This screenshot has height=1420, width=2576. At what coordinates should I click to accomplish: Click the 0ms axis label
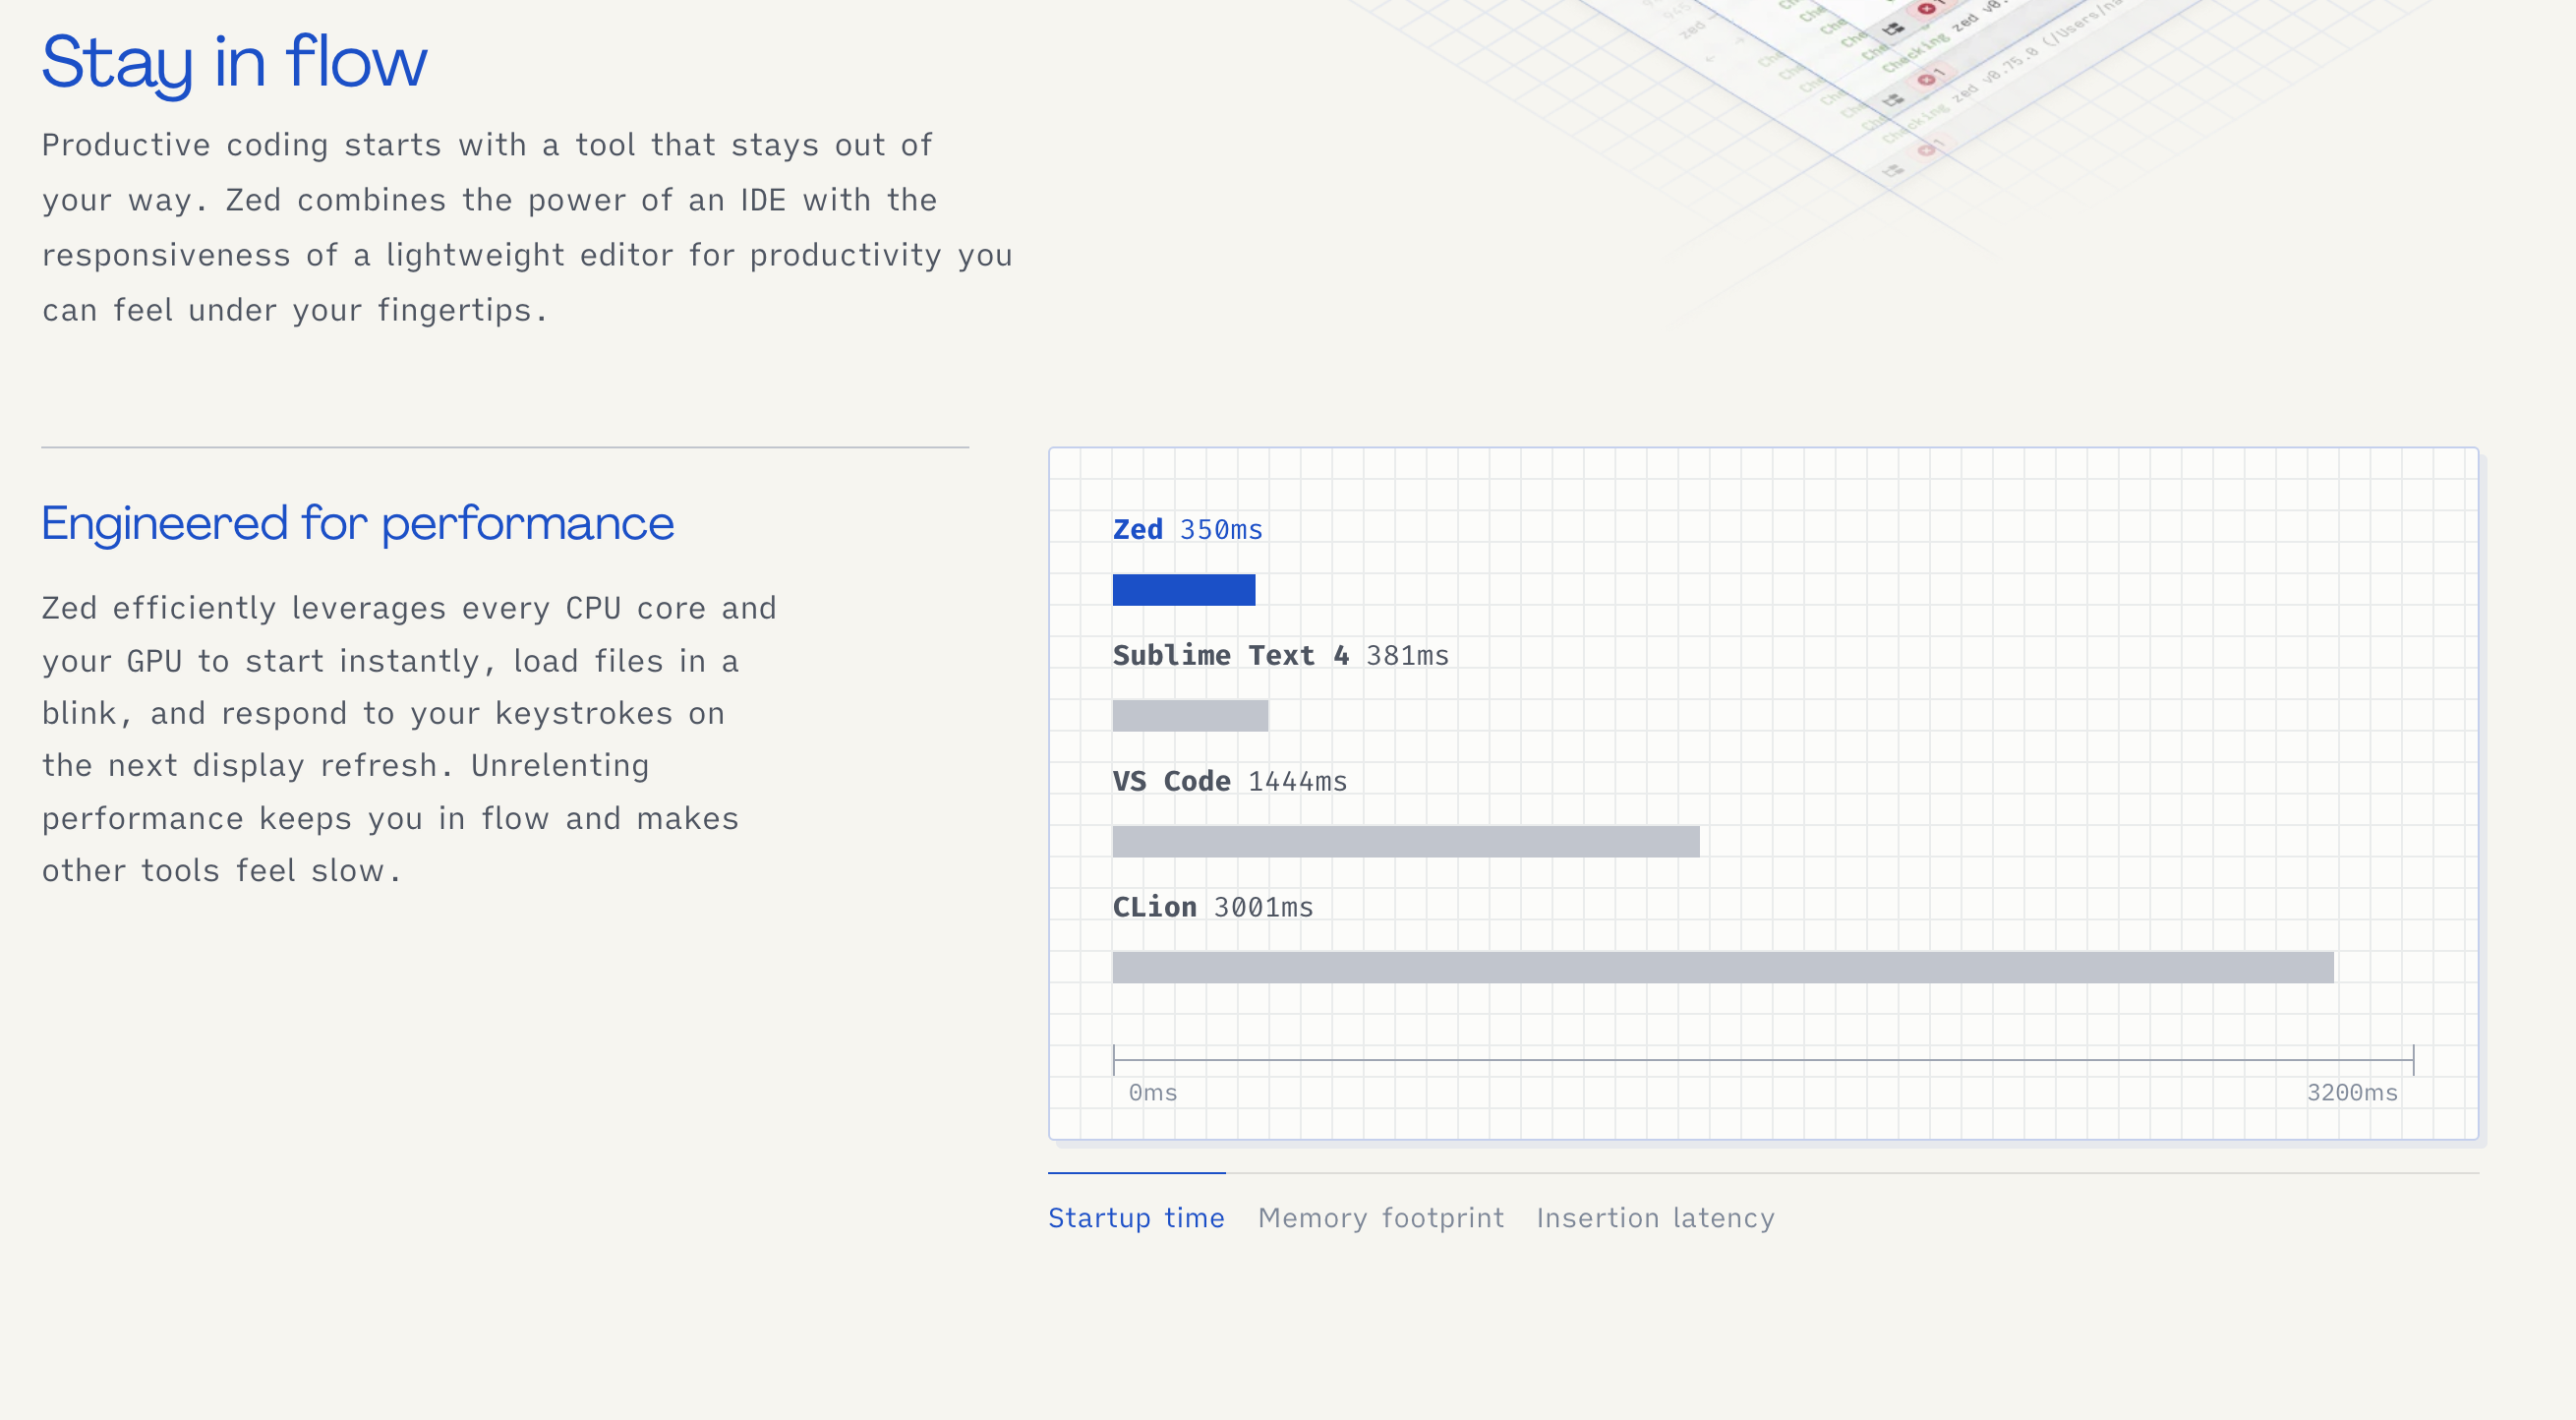pyautogui.click(x=1153, y=1092)
